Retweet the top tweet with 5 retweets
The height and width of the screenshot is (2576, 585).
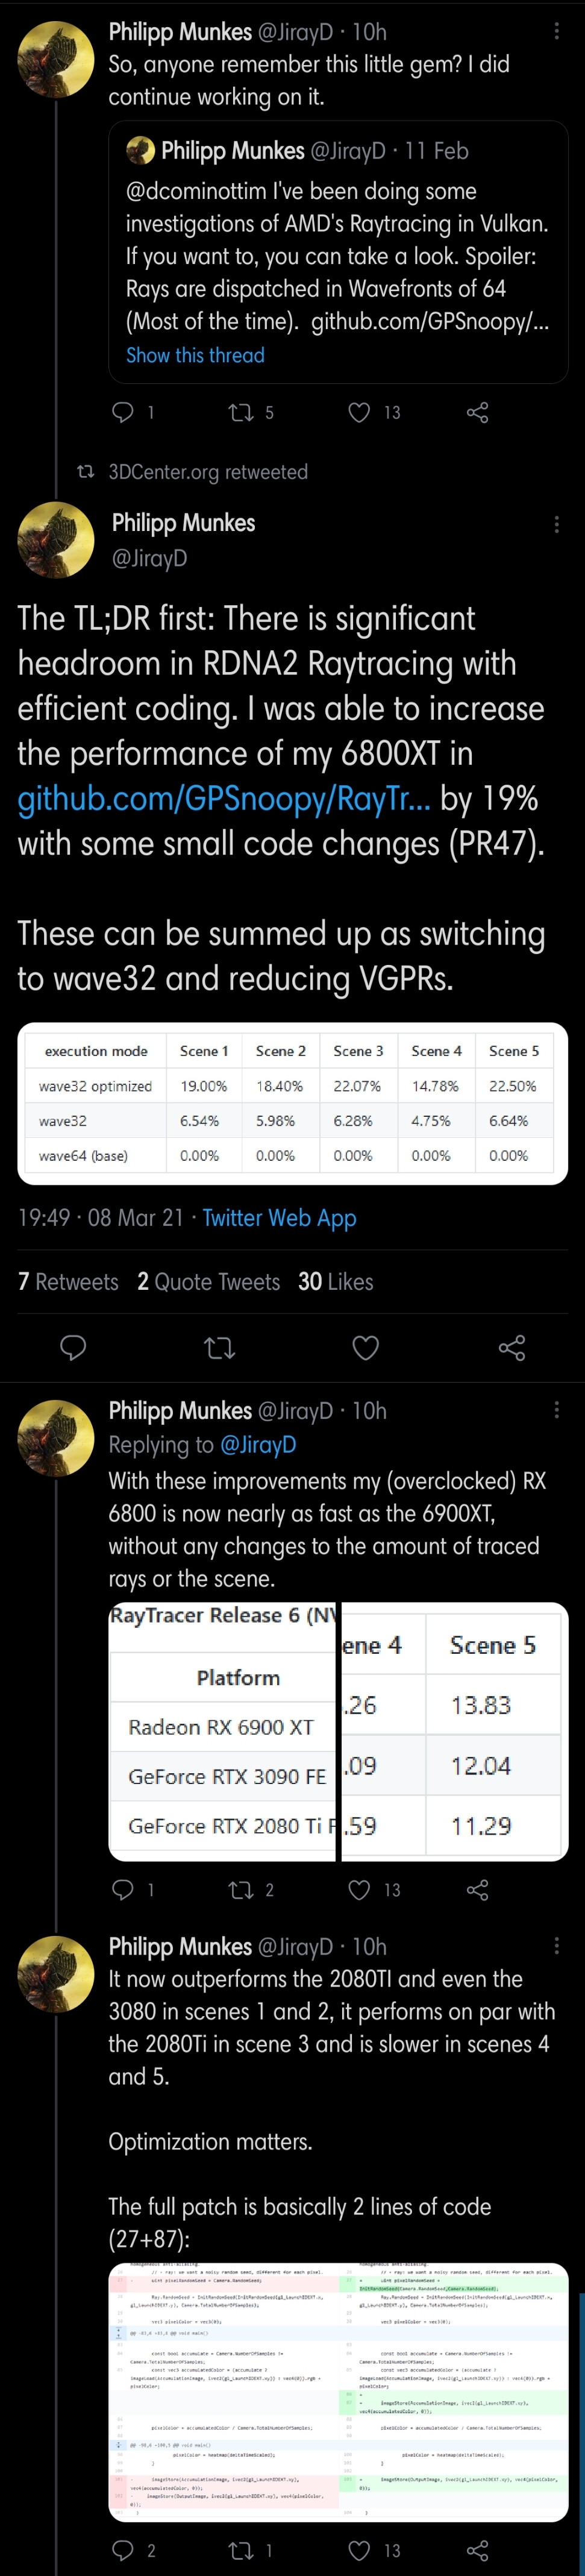coord(241,412)
